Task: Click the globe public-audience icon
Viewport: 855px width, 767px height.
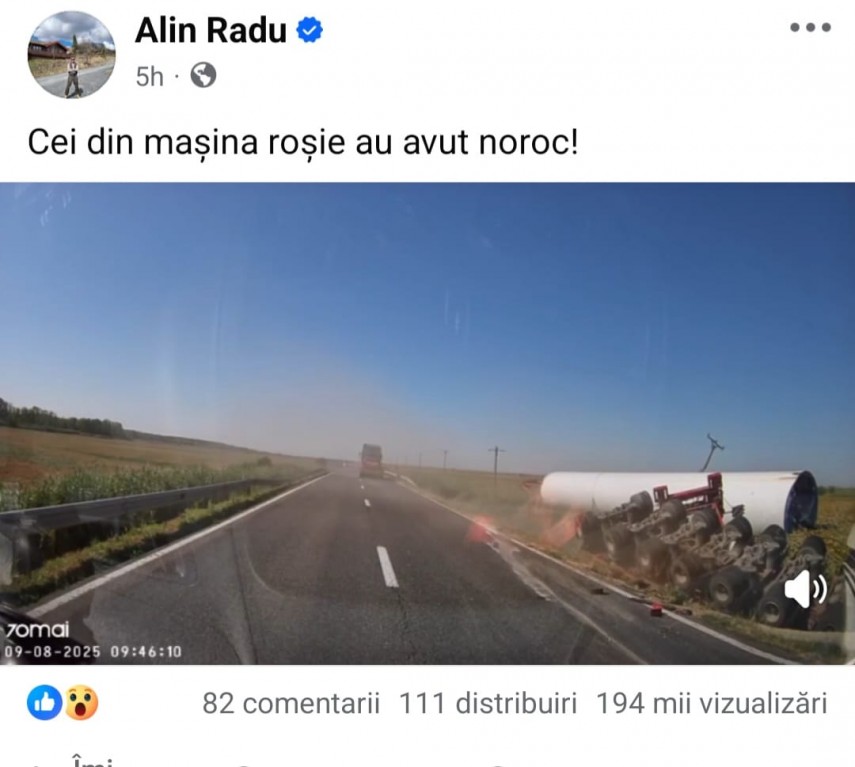Action: (x=203, y=75)
